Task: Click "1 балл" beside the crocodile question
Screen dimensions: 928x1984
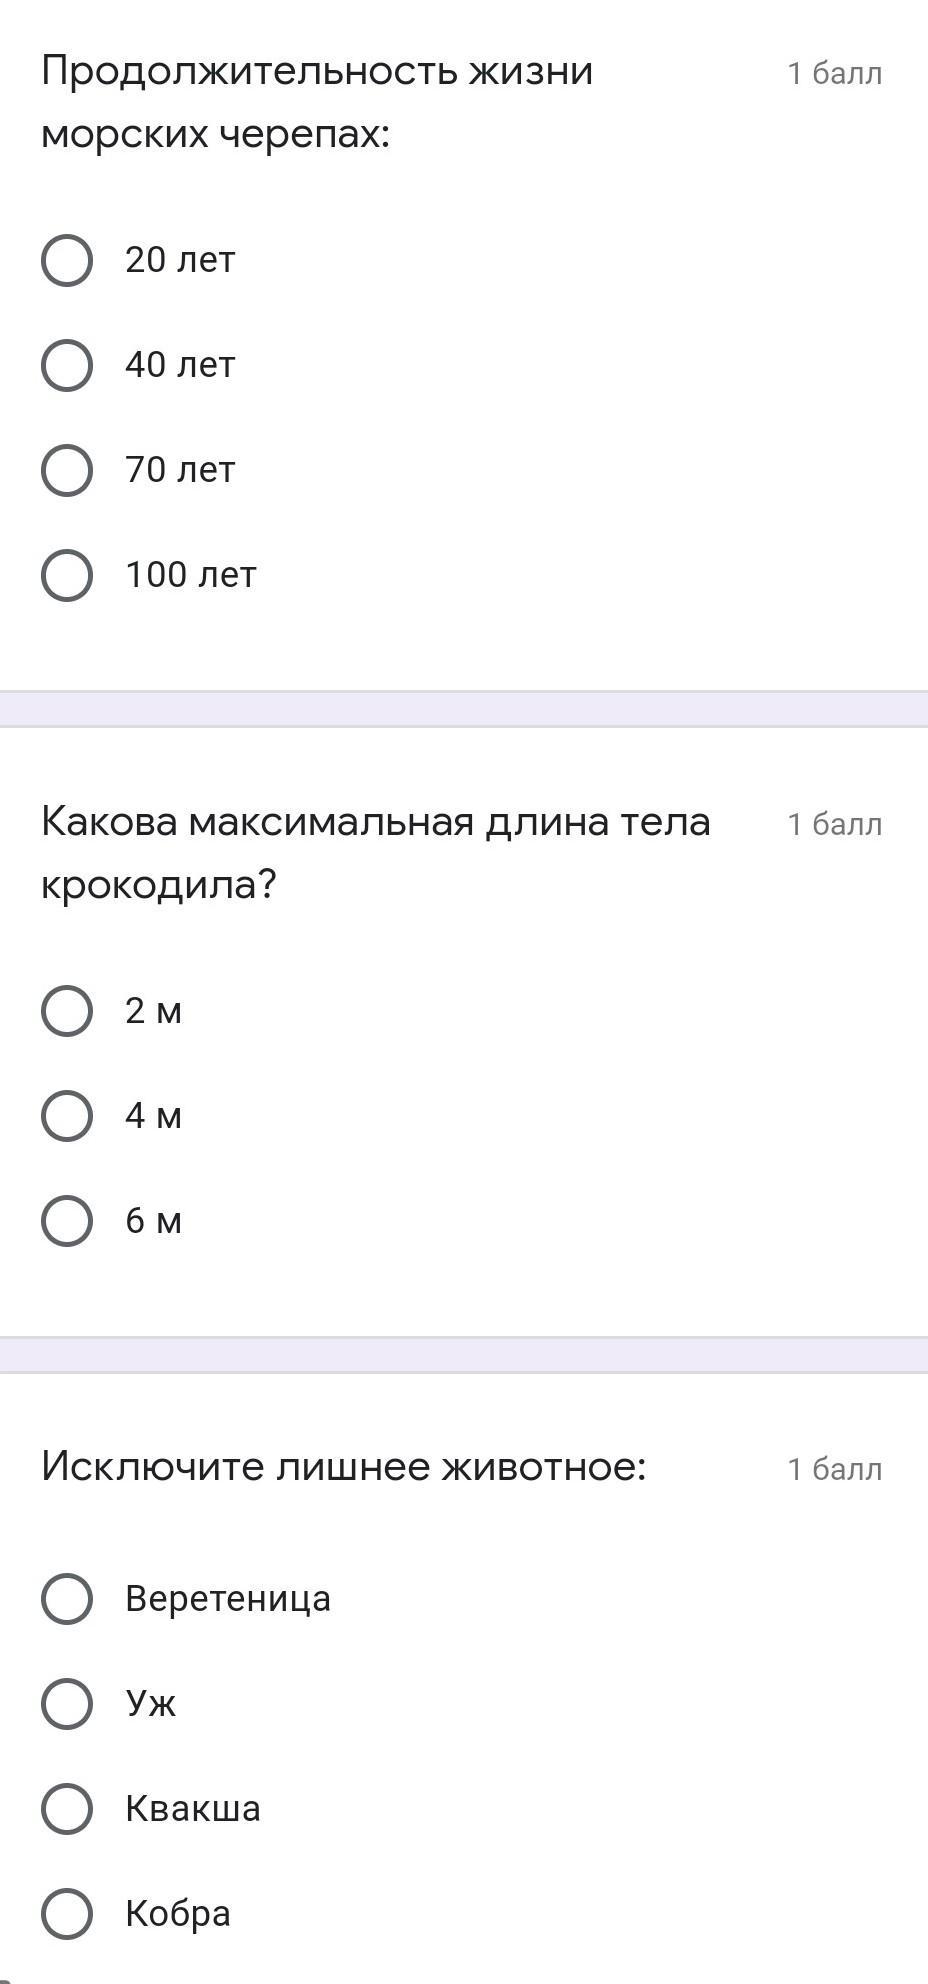Action: point(834,824)
